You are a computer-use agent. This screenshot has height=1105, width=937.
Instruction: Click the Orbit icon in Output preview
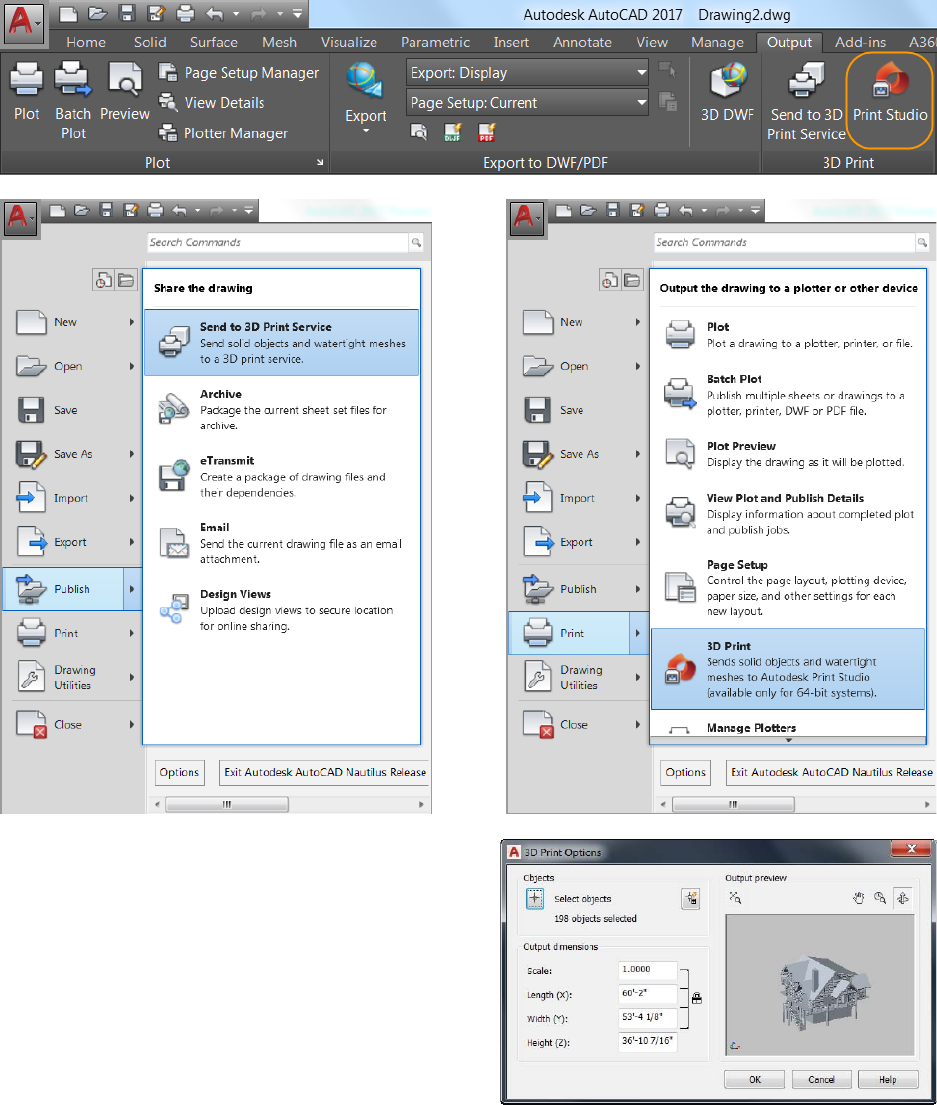902,898
